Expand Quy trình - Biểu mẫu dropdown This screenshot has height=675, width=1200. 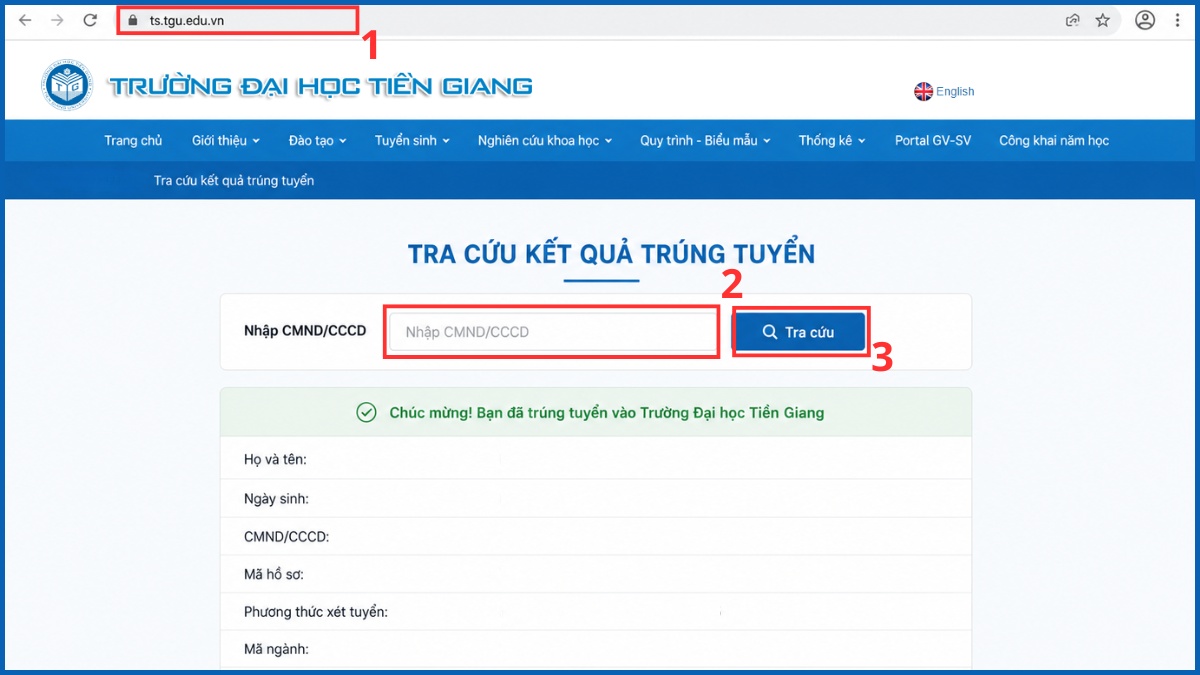[706, 140]
